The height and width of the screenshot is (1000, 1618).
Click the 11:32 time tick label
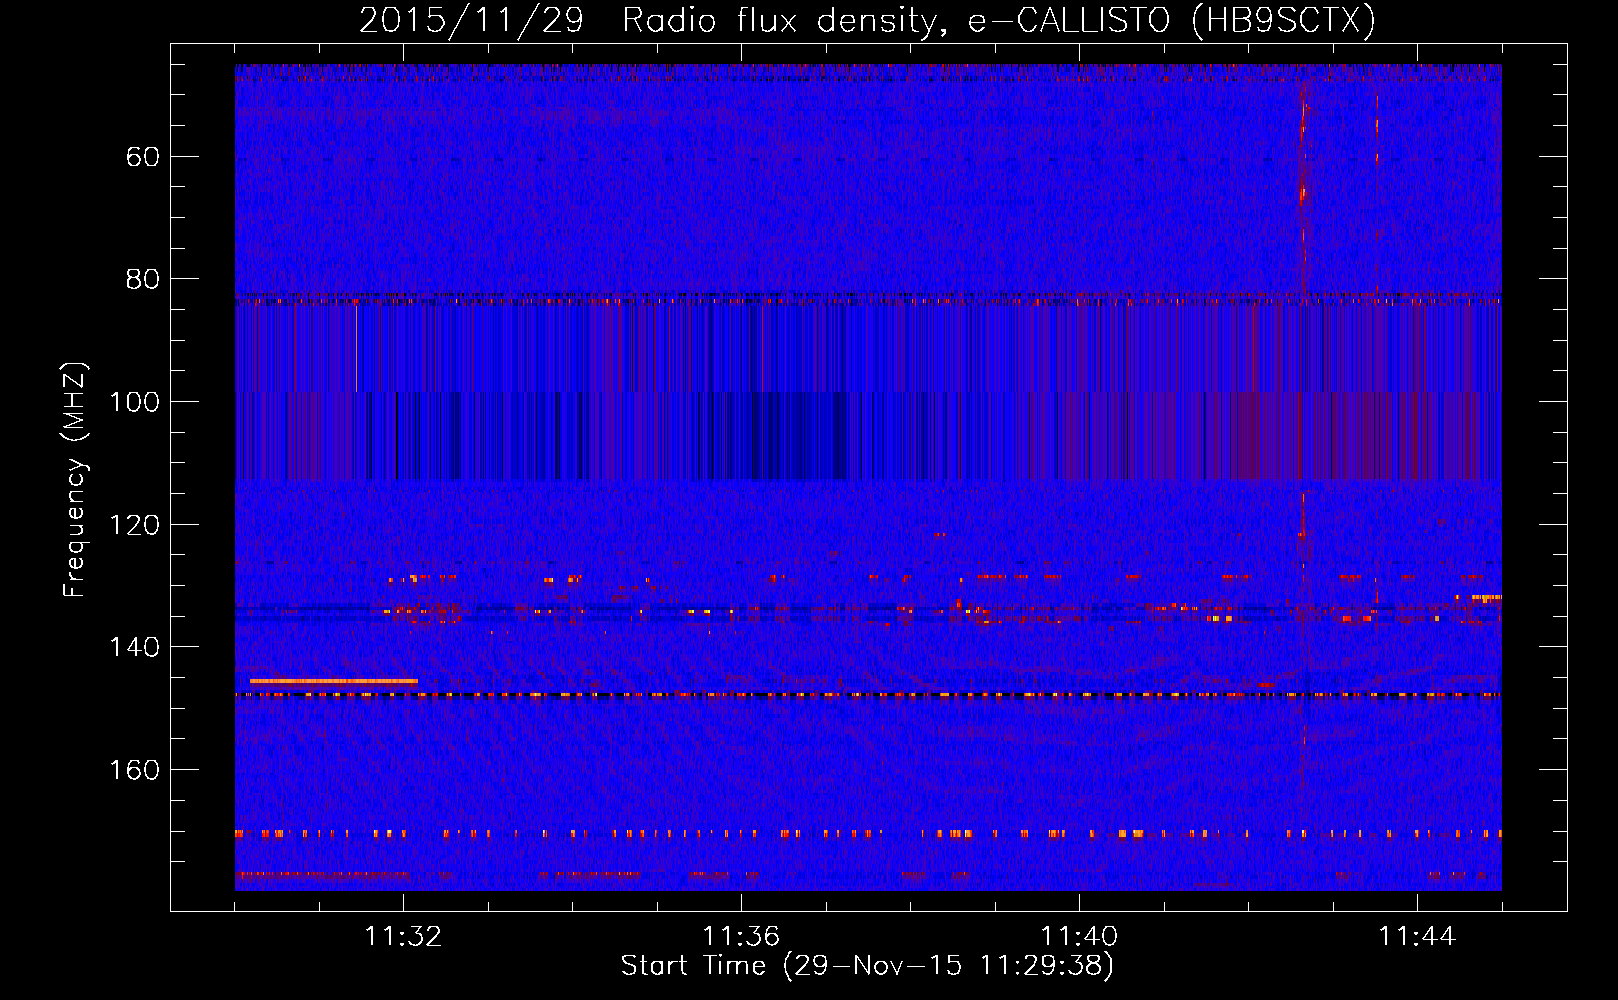[403, 937]
